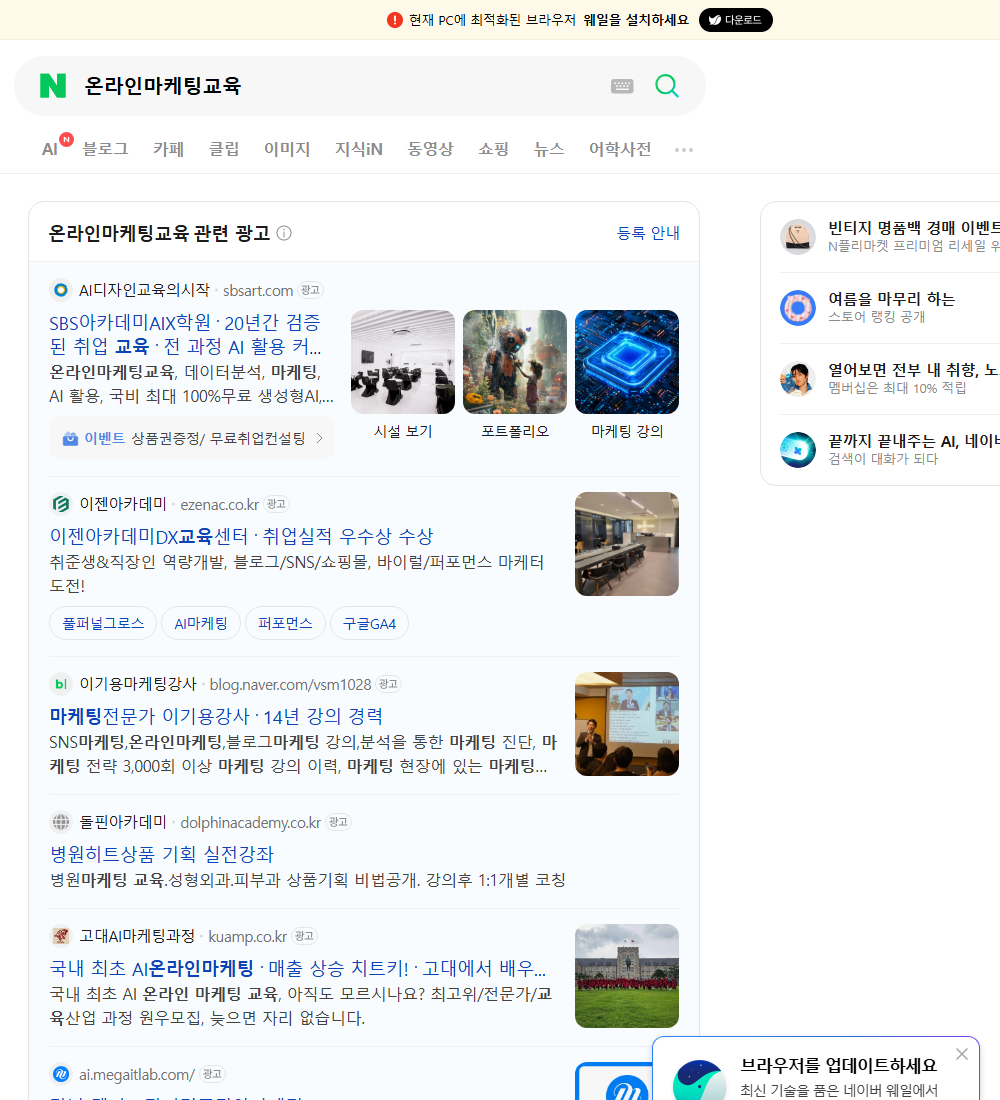The height and width of the screenshot is (1100, 1000).
Task: Click the ezenac.co.kr URL text
Action: pos(220,504)
